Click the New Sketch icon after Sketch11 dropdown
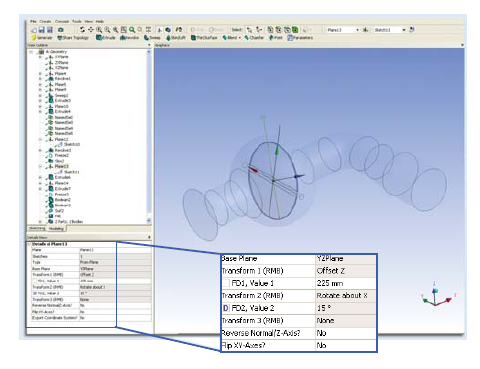The image size is (480, 369). (412, 30)
